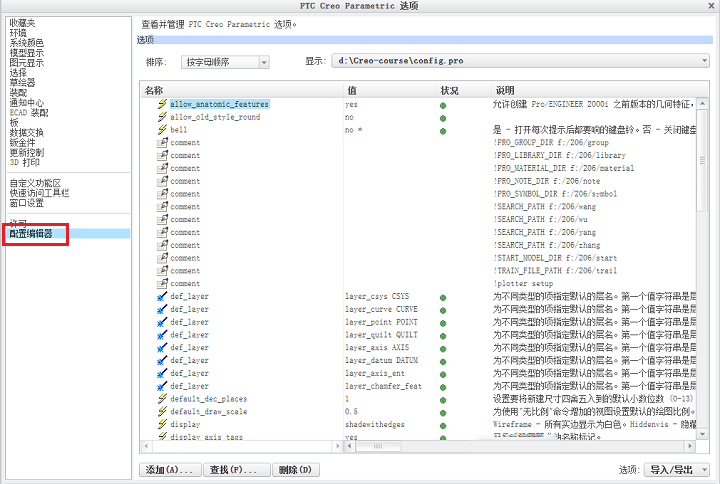Screen dimensions: 720x484
Task: Click the lightning icon beside default_dec_places
Action: (x=162, y=399)
